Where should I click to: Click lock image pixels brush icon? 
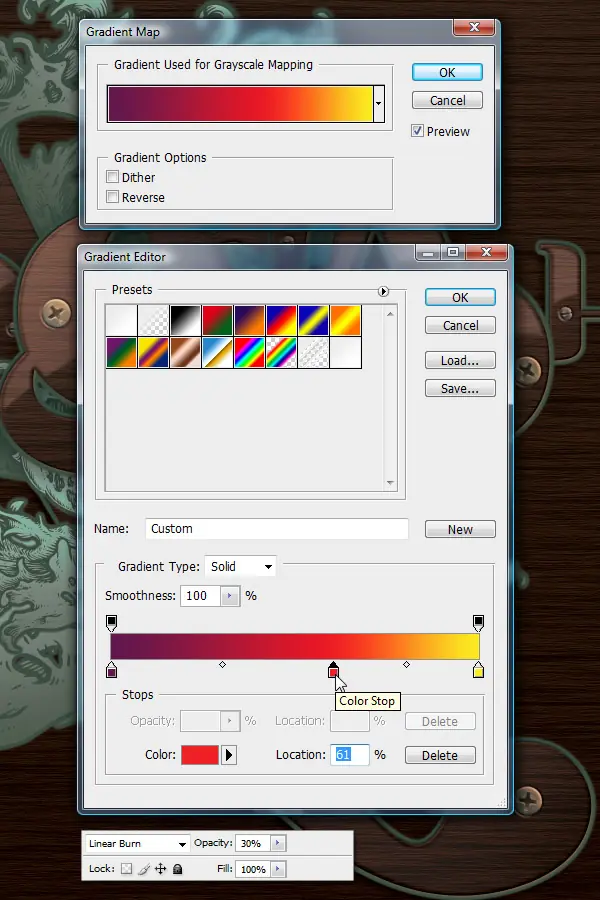coord(144,868)
